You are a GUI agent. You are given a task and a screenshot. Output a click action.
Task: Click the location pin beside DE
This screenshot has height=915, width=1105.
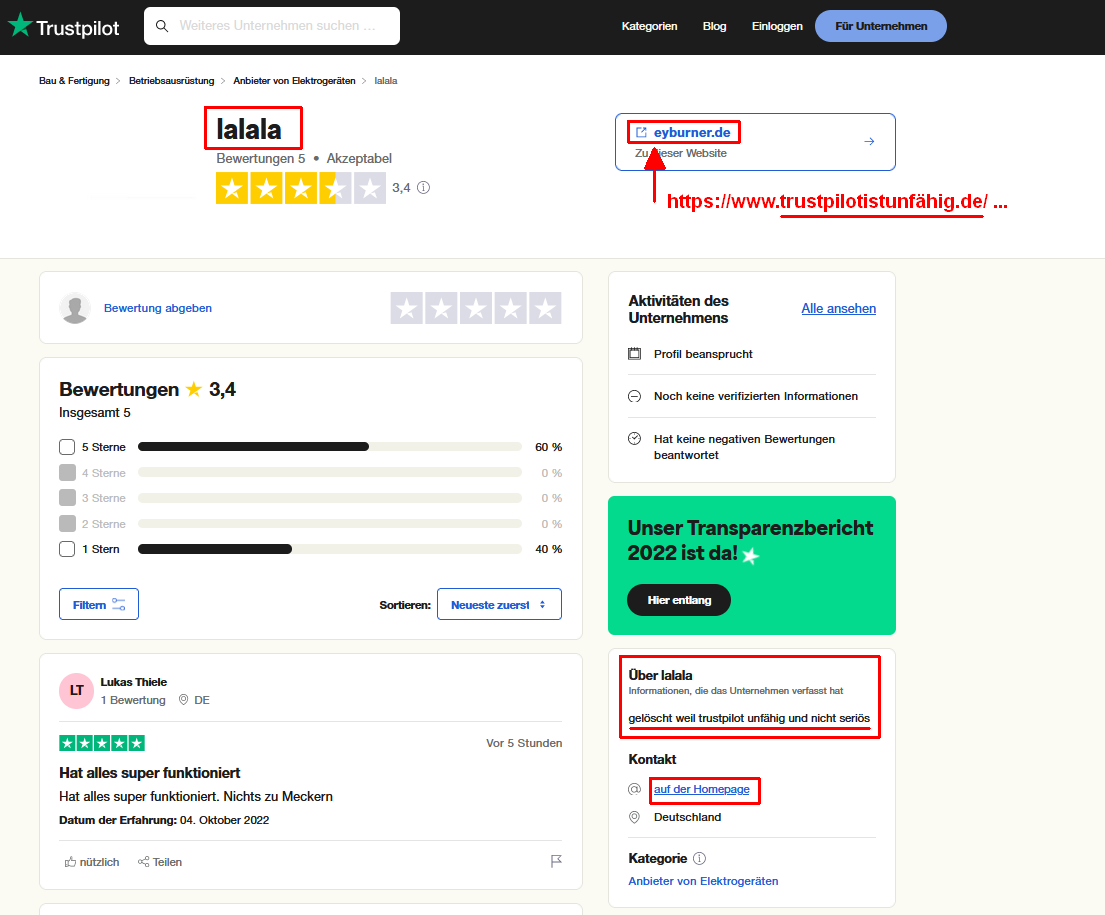[x=184, y=700]
